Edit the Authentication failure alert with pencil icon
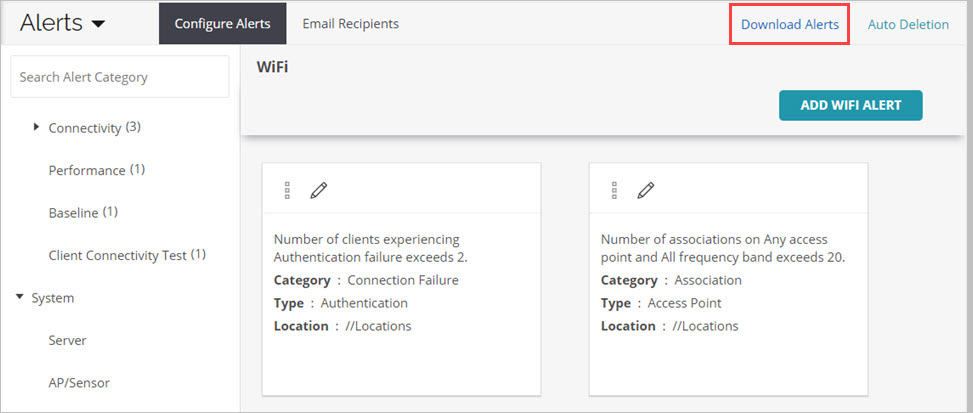Screen dimensions: 973x413 pos(318,190)
